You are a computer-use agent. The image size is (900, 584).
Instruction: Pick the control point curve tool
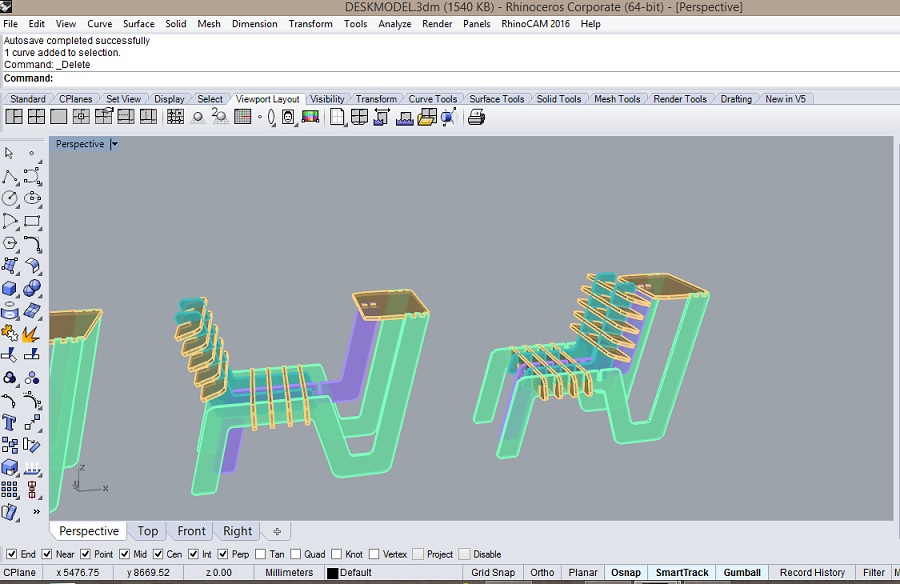click(32, 176)
